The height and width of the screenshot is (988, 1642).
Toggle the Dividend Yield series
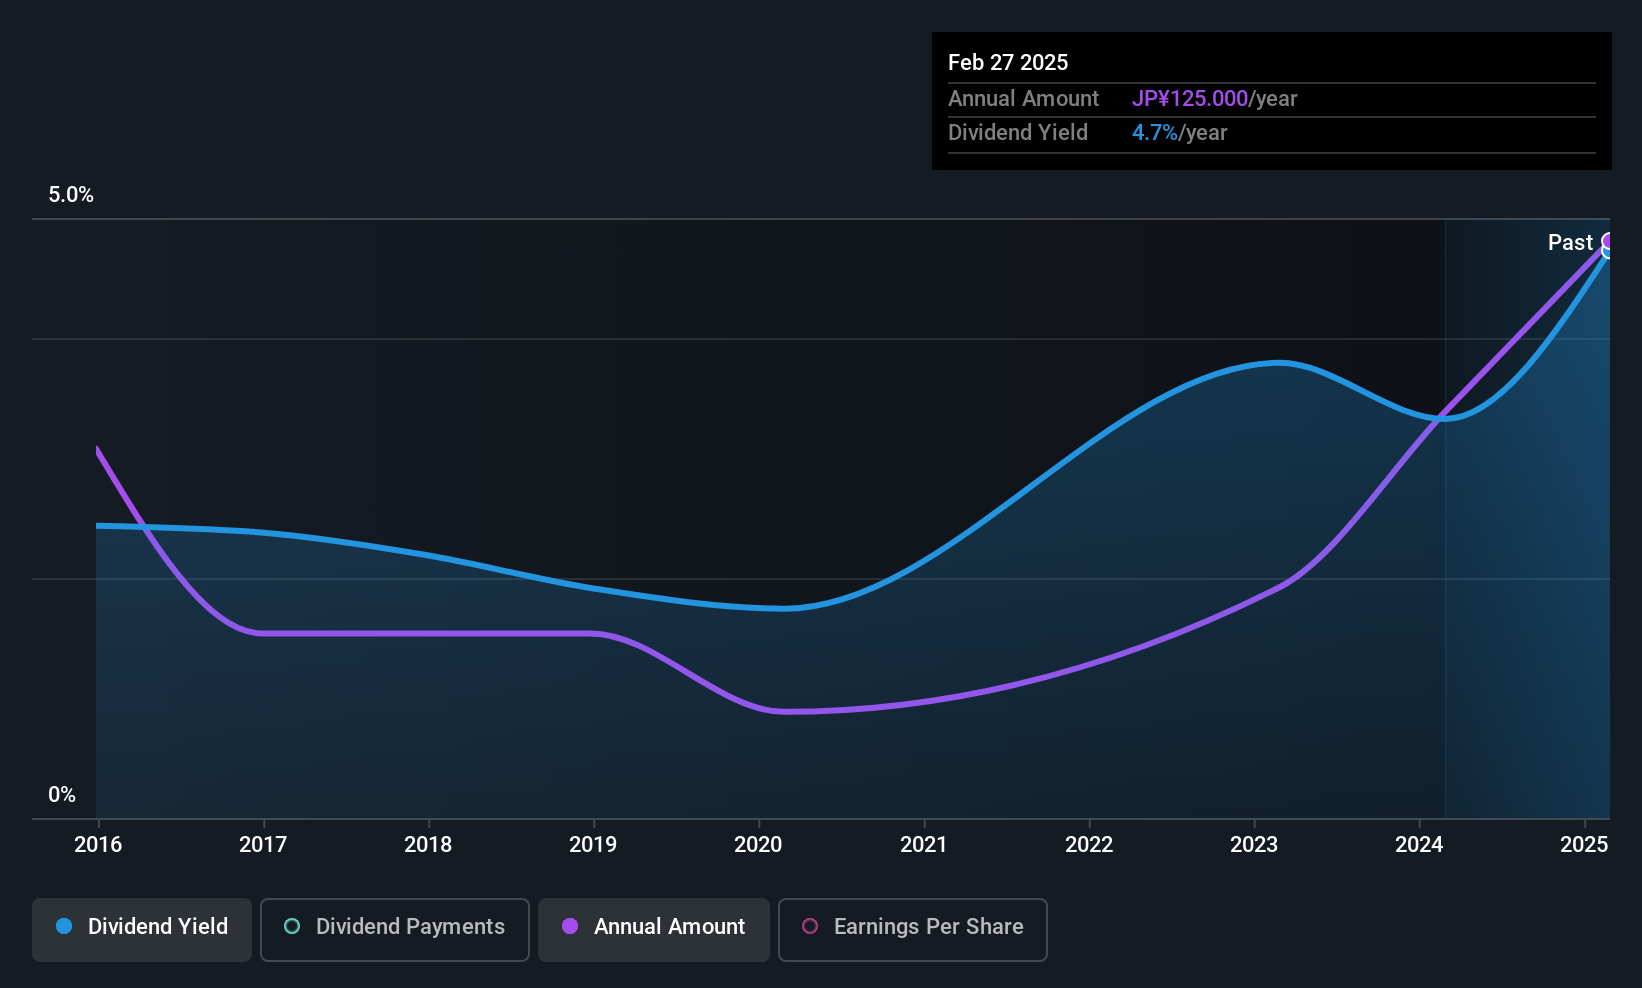coord(142,929)
